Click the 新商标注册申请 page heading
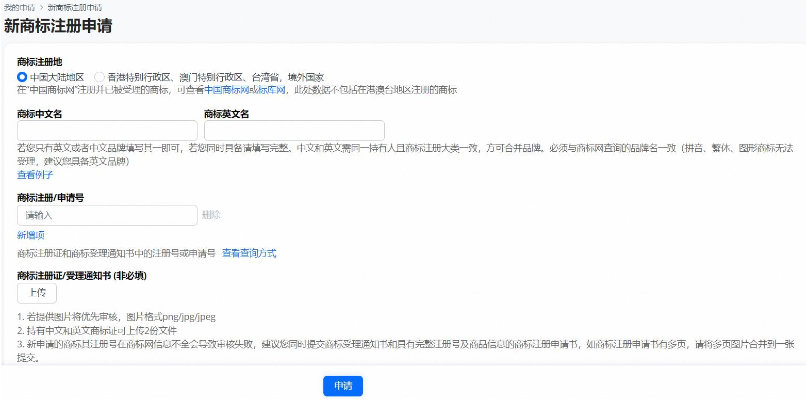The image size is (808, 403). click(58, 27)
